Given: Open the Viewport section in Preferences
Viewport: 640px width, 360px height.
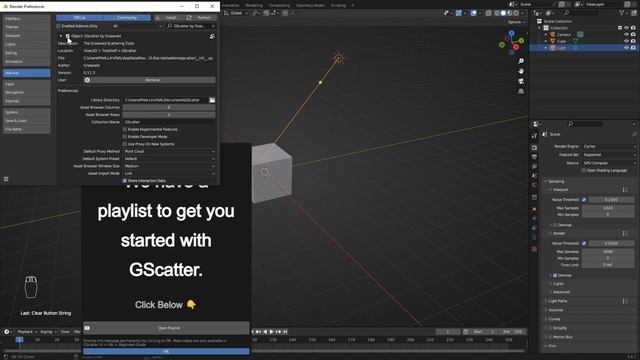Looking at the screenshot, I should click(27, 36).
